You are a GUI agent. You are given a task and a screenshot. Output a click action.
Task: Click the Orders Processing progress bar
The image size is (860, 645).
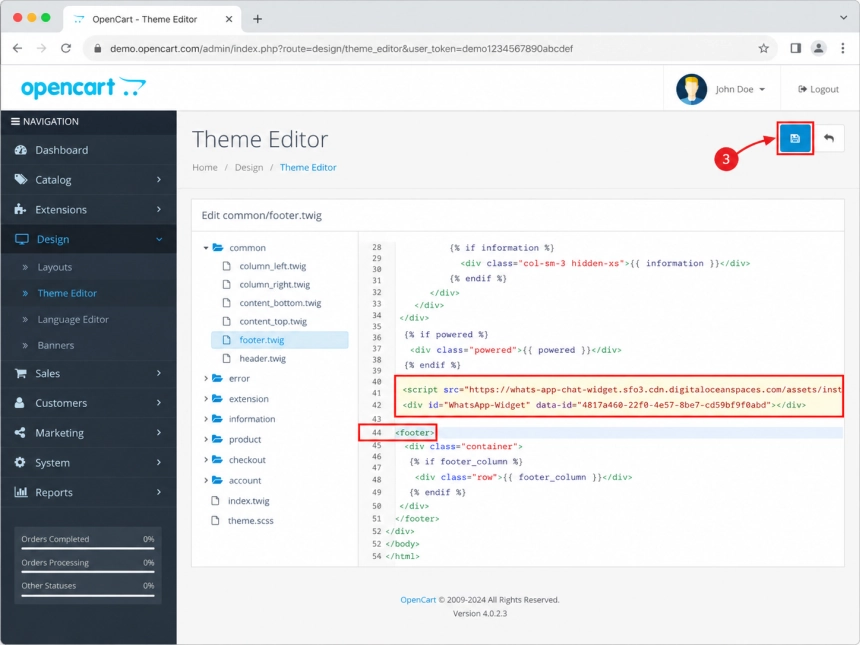tap(88, 572)
